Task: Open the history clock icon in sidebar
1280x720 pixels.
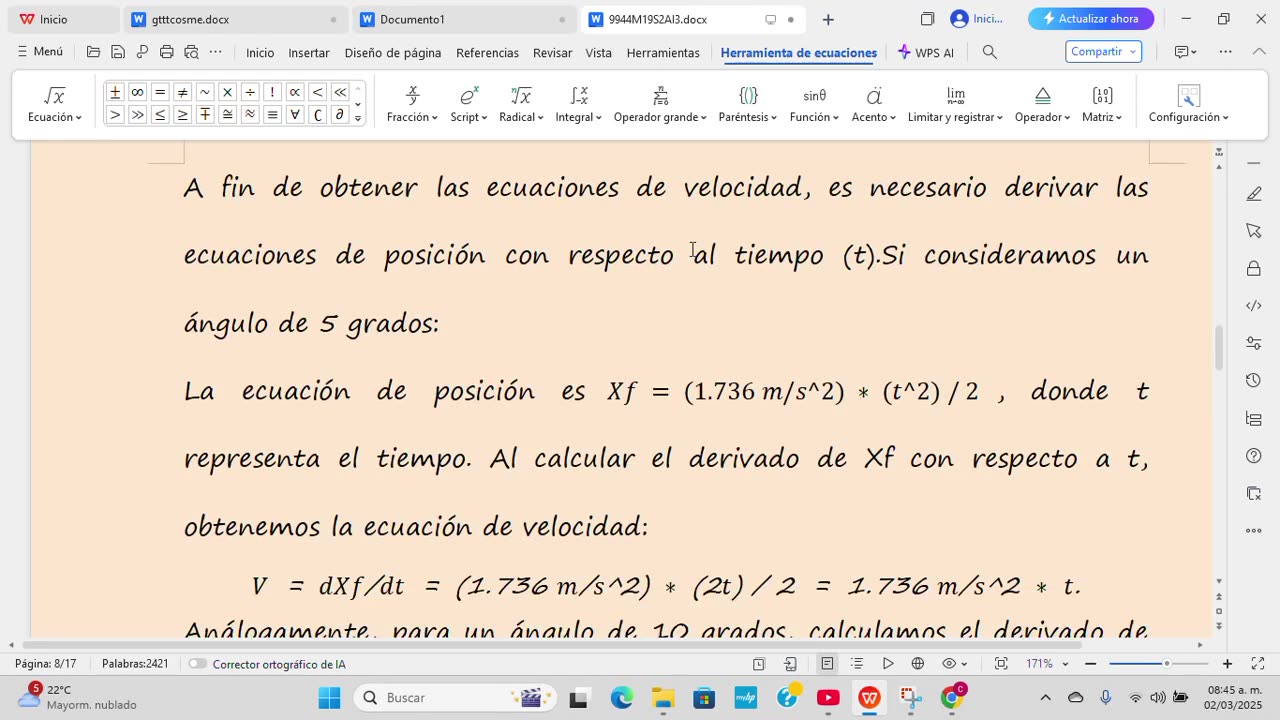Action: [x=1254, y=381]
